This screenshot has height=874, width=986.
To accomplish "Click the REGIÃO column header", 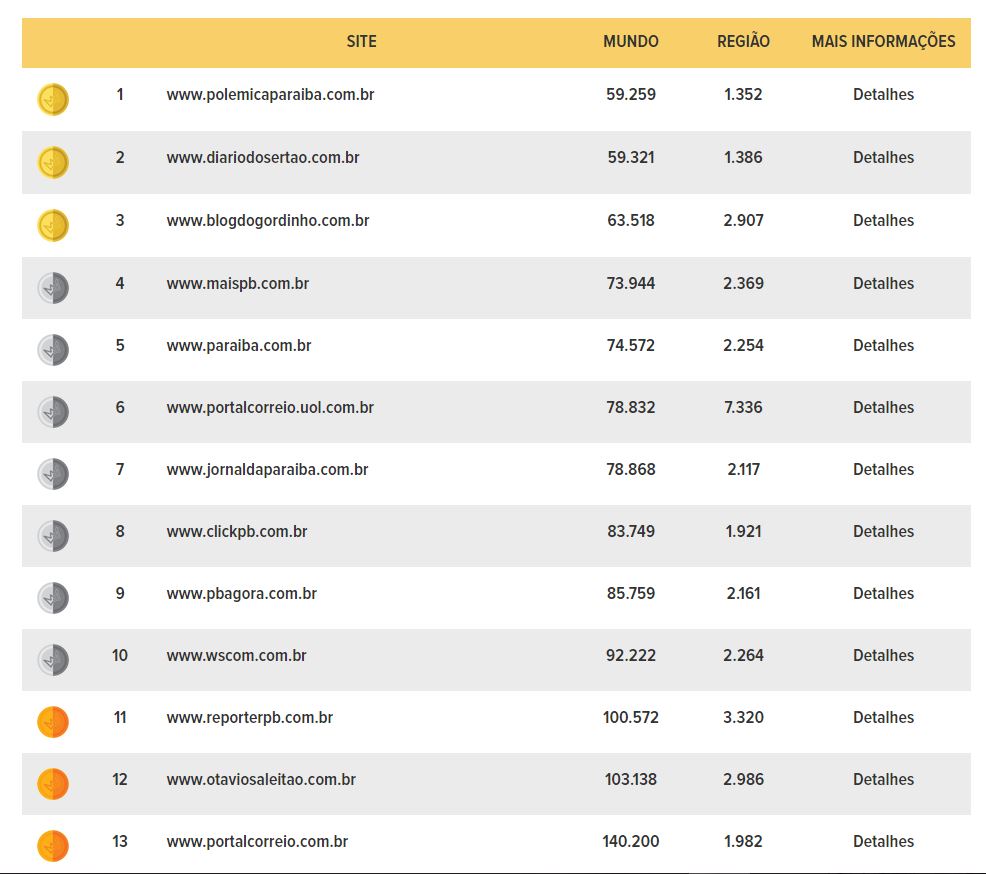I will click(743, 41).
